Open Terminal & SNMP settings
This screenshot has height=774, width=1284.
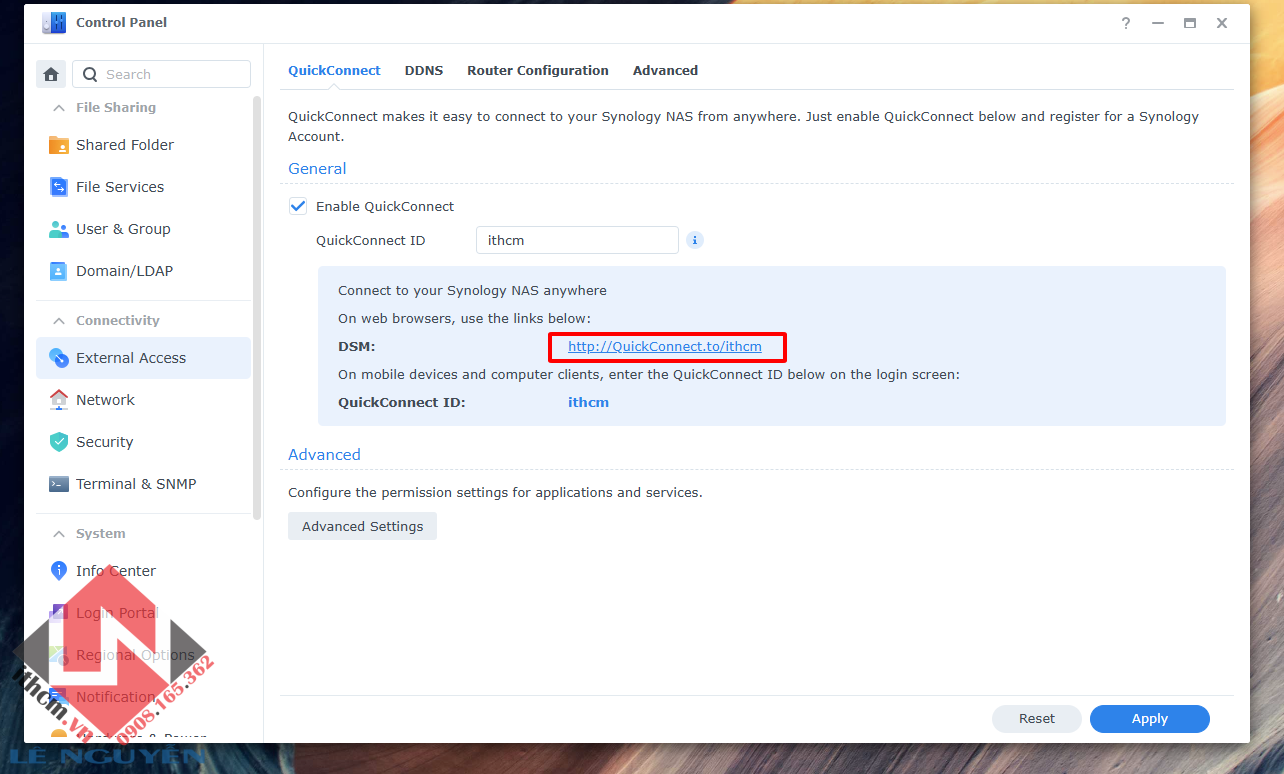point(144,484)
